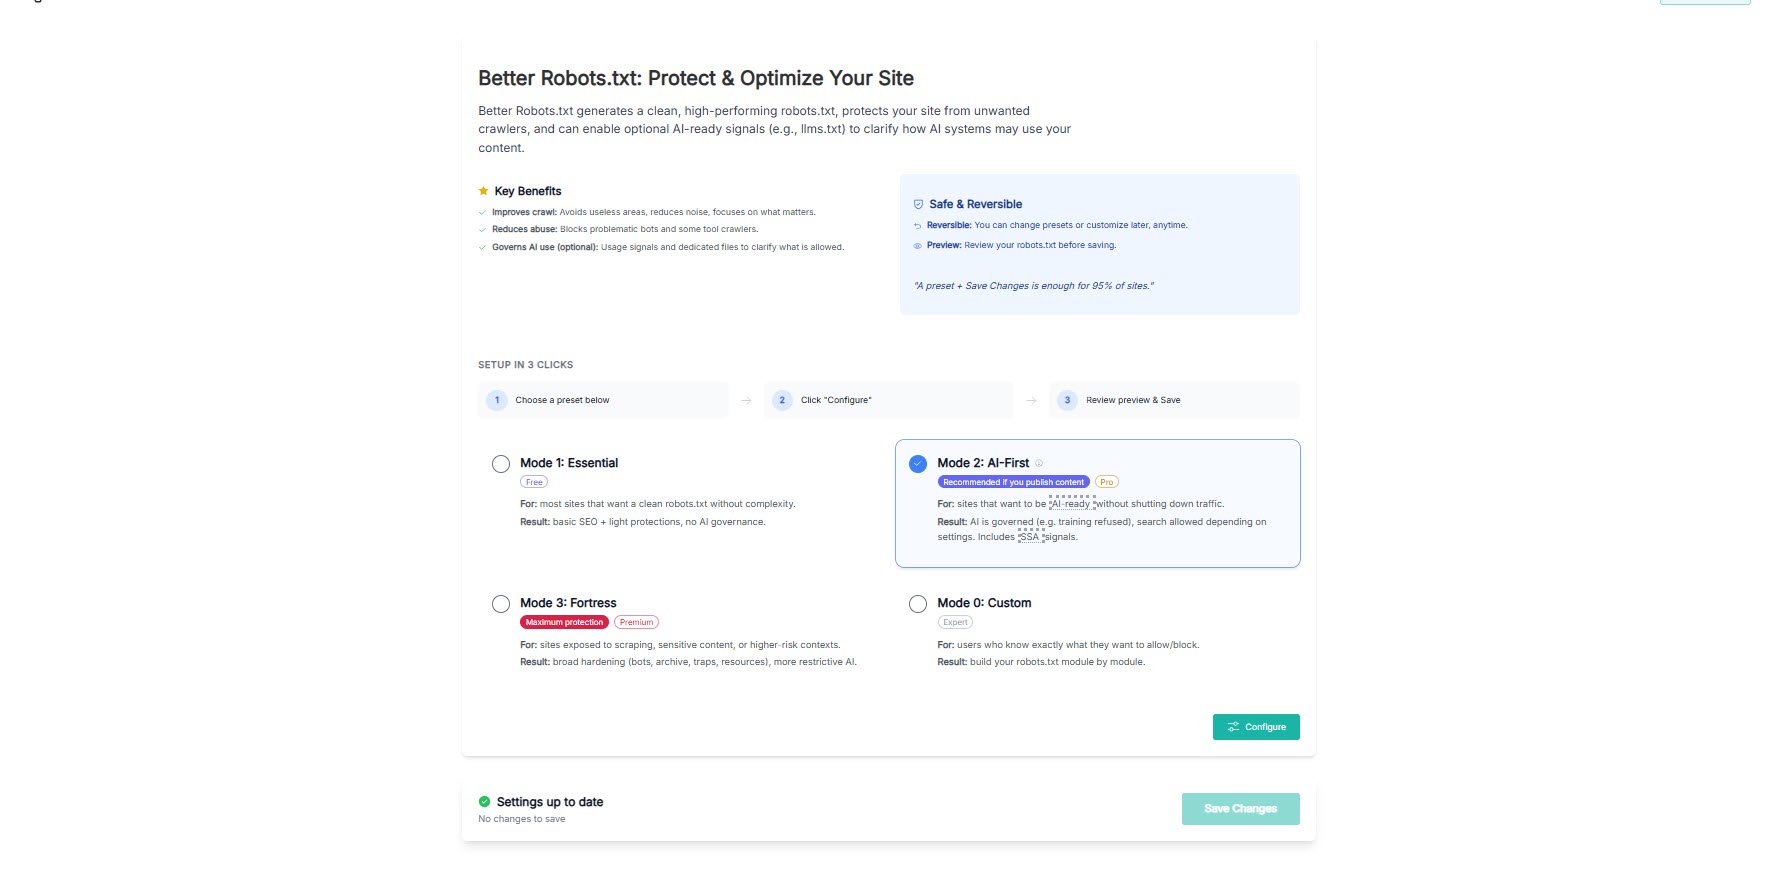
Task: Open the AI-ready glossary tooltip
Action: click(1072, 504)
